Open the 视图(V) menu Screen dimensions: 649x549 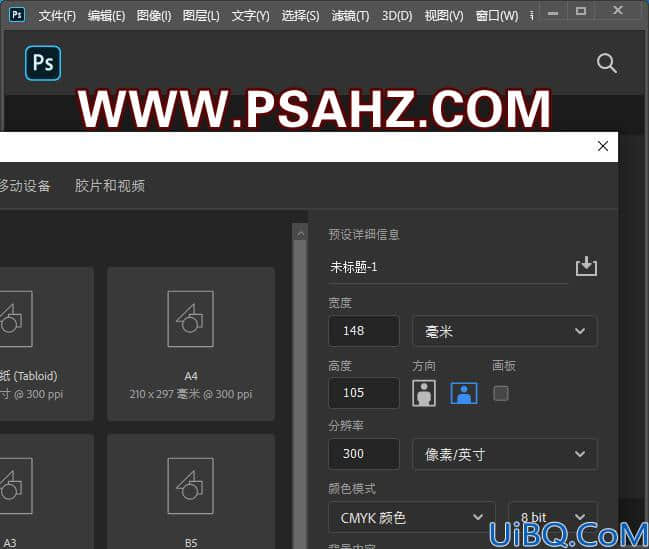(444, 16)
